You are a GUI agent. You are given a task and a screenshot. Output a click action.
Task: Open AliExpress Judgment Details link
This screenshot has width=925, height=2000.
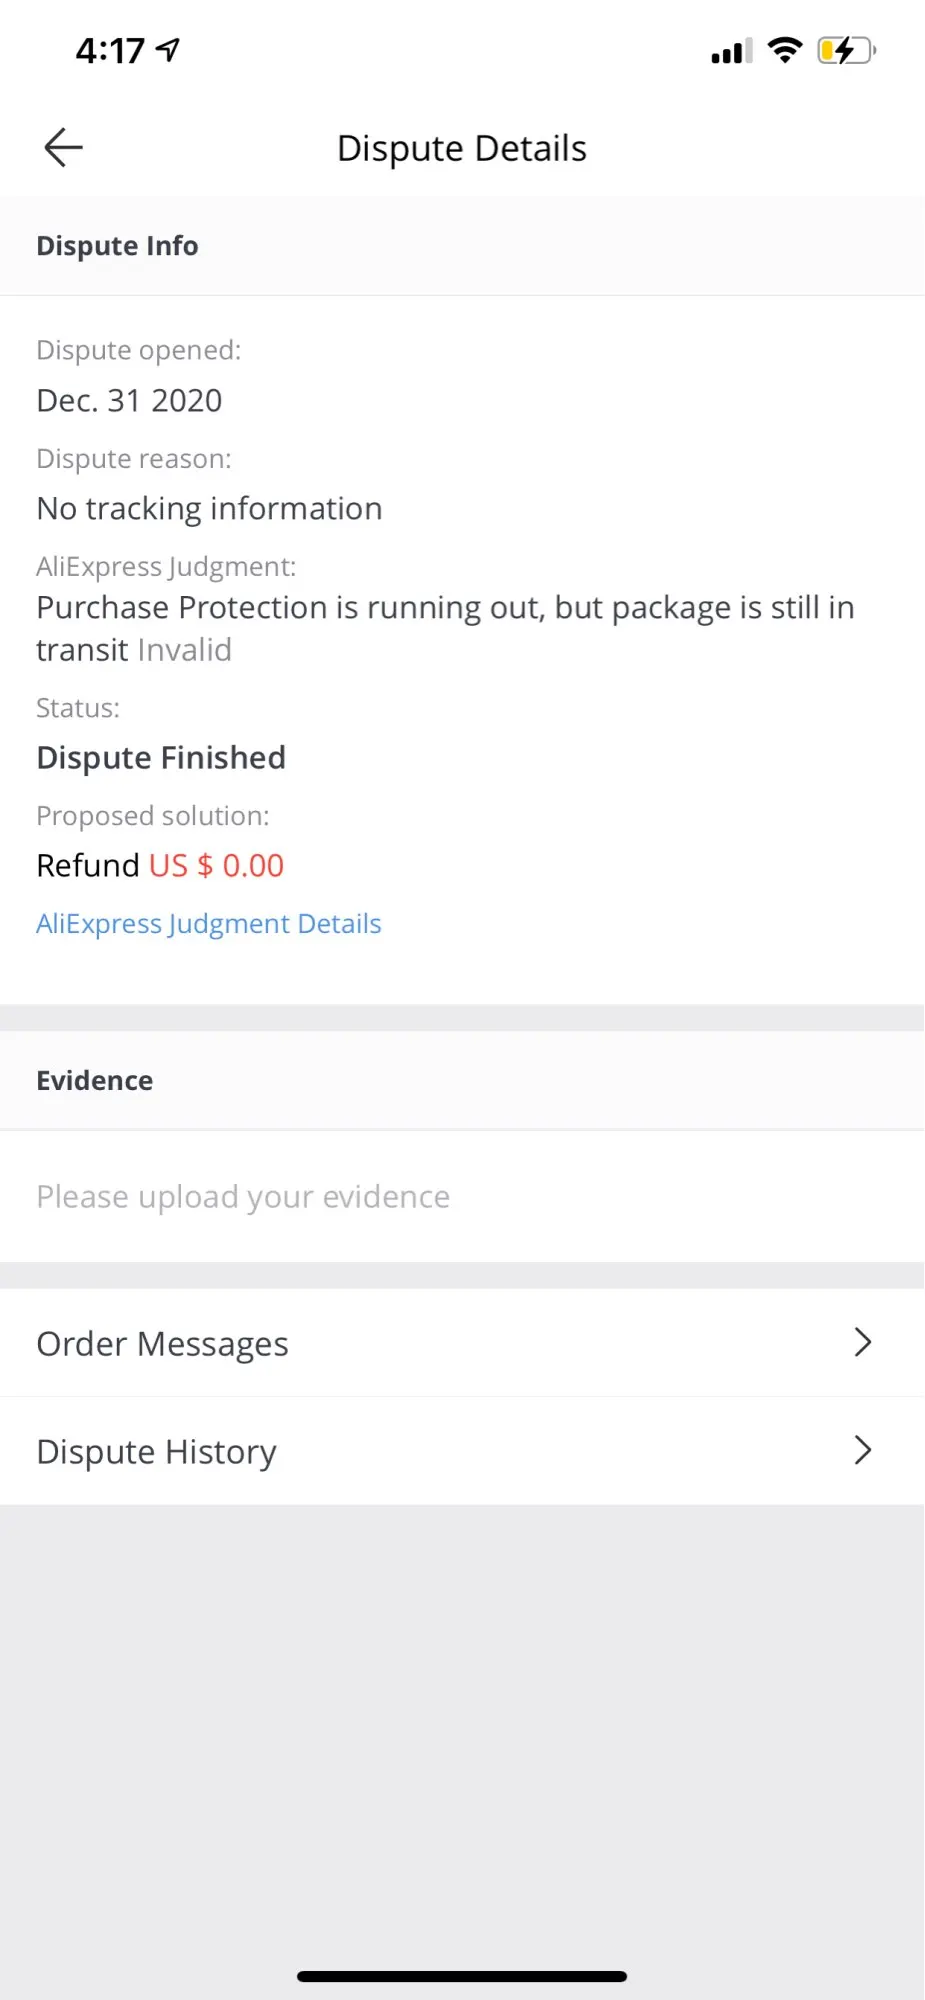point(208,923)
